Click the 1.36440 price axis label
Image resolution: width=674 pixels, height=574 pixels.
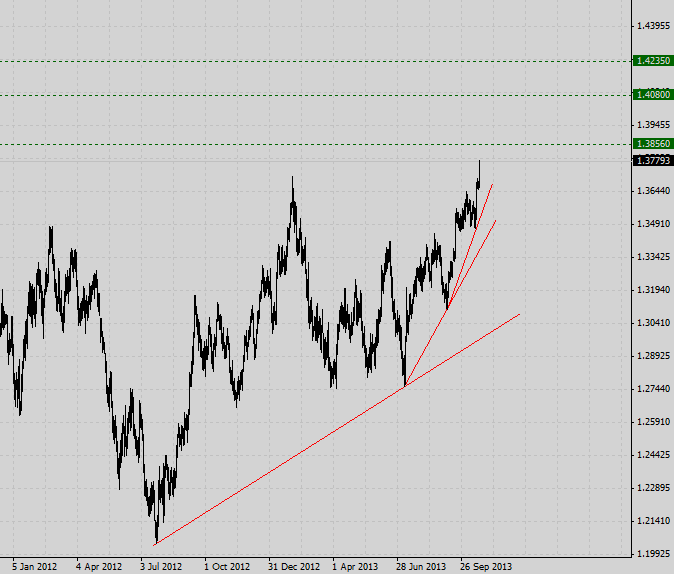click(653, 190)
